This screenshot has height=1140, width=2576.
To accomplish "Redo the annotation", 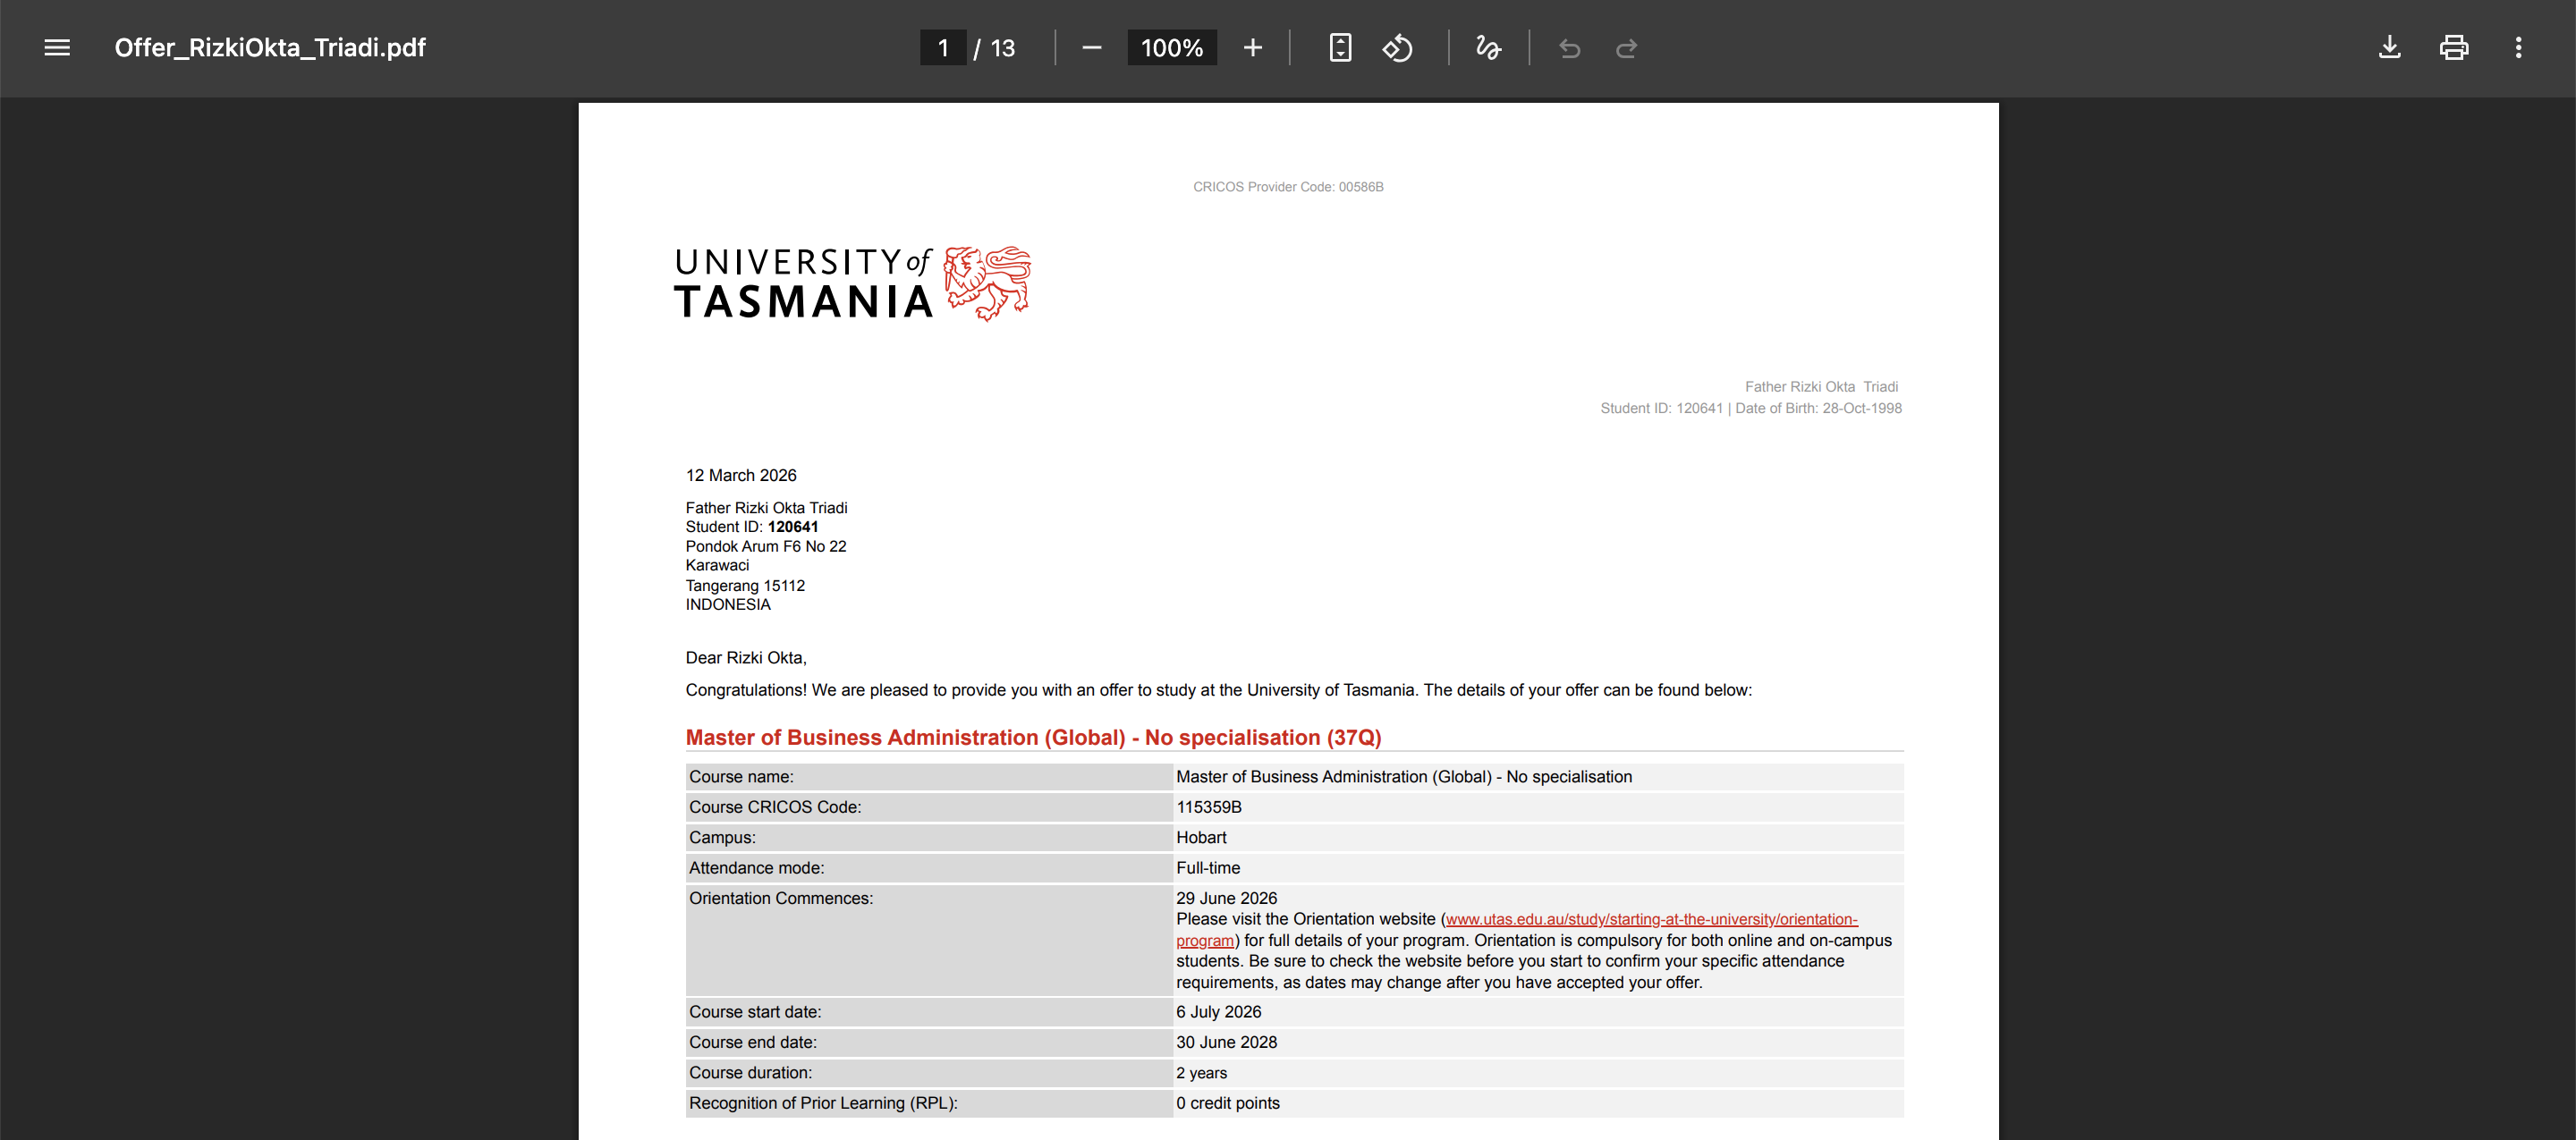I will point(1626,47).
